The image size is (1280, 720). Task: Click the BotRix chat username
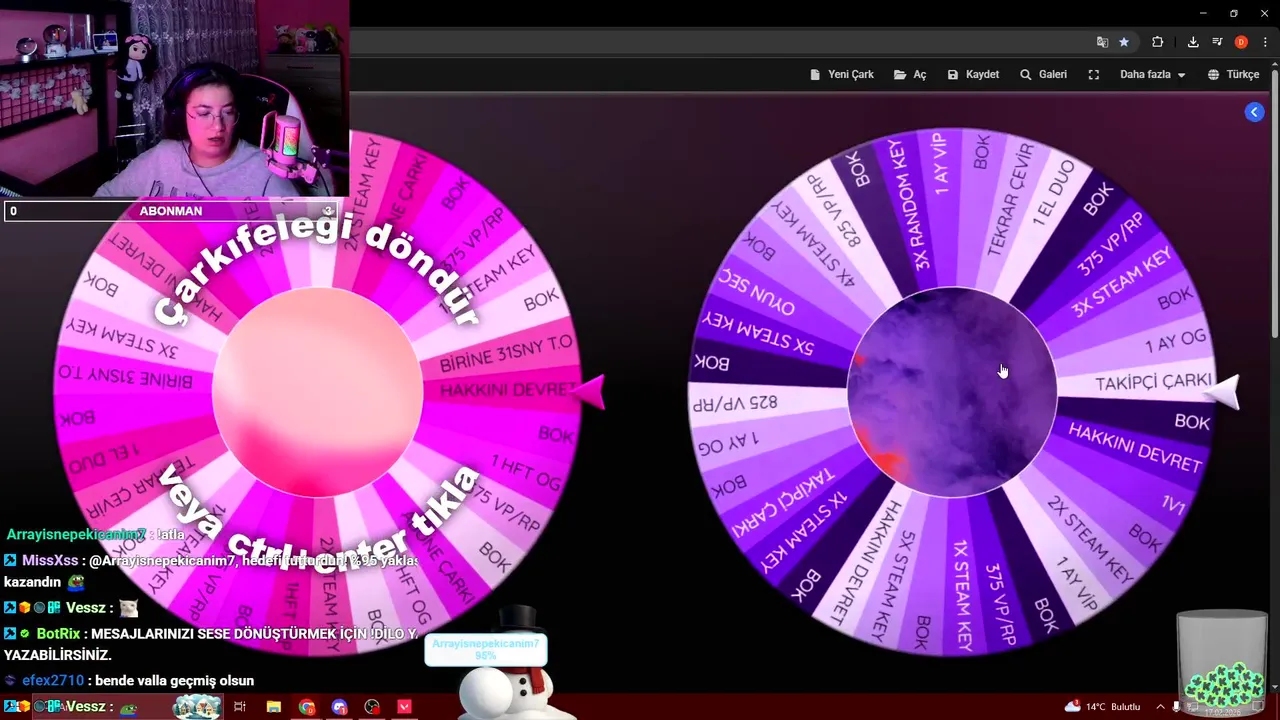(58, 634)
